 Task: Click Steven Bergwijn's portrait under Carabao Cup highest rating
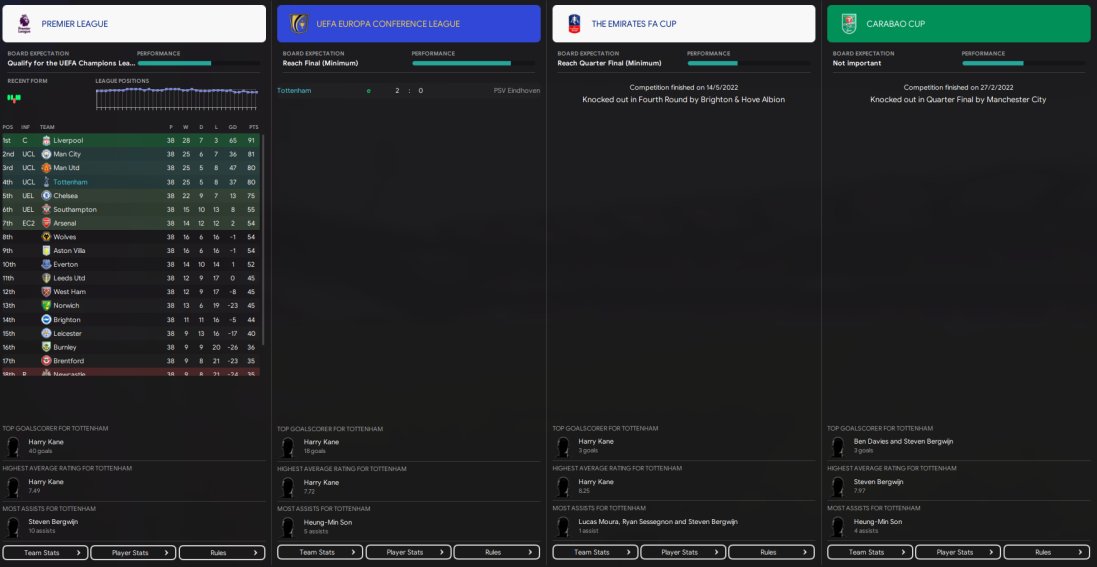[837, 486]
